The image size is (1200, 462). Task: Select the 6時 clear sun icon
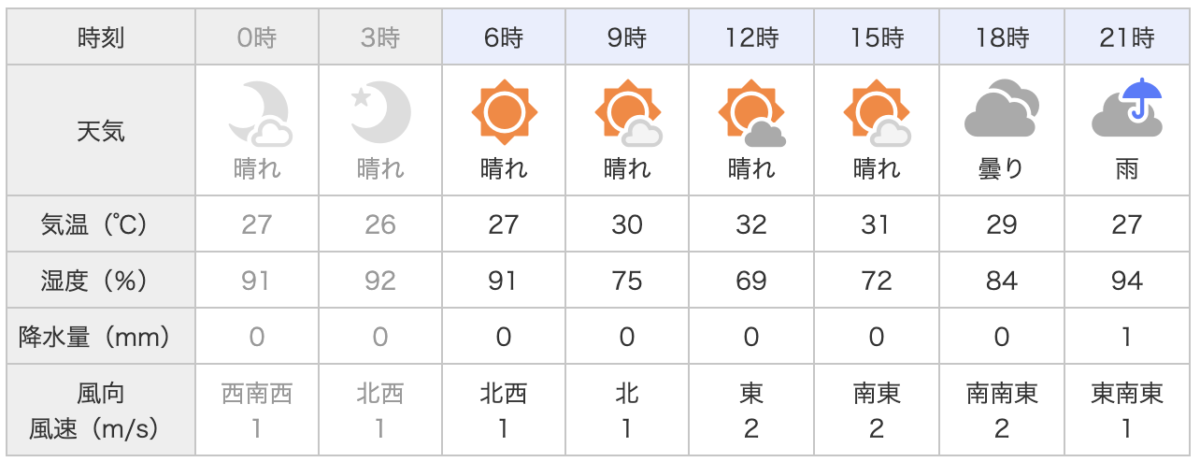(503, 110)
